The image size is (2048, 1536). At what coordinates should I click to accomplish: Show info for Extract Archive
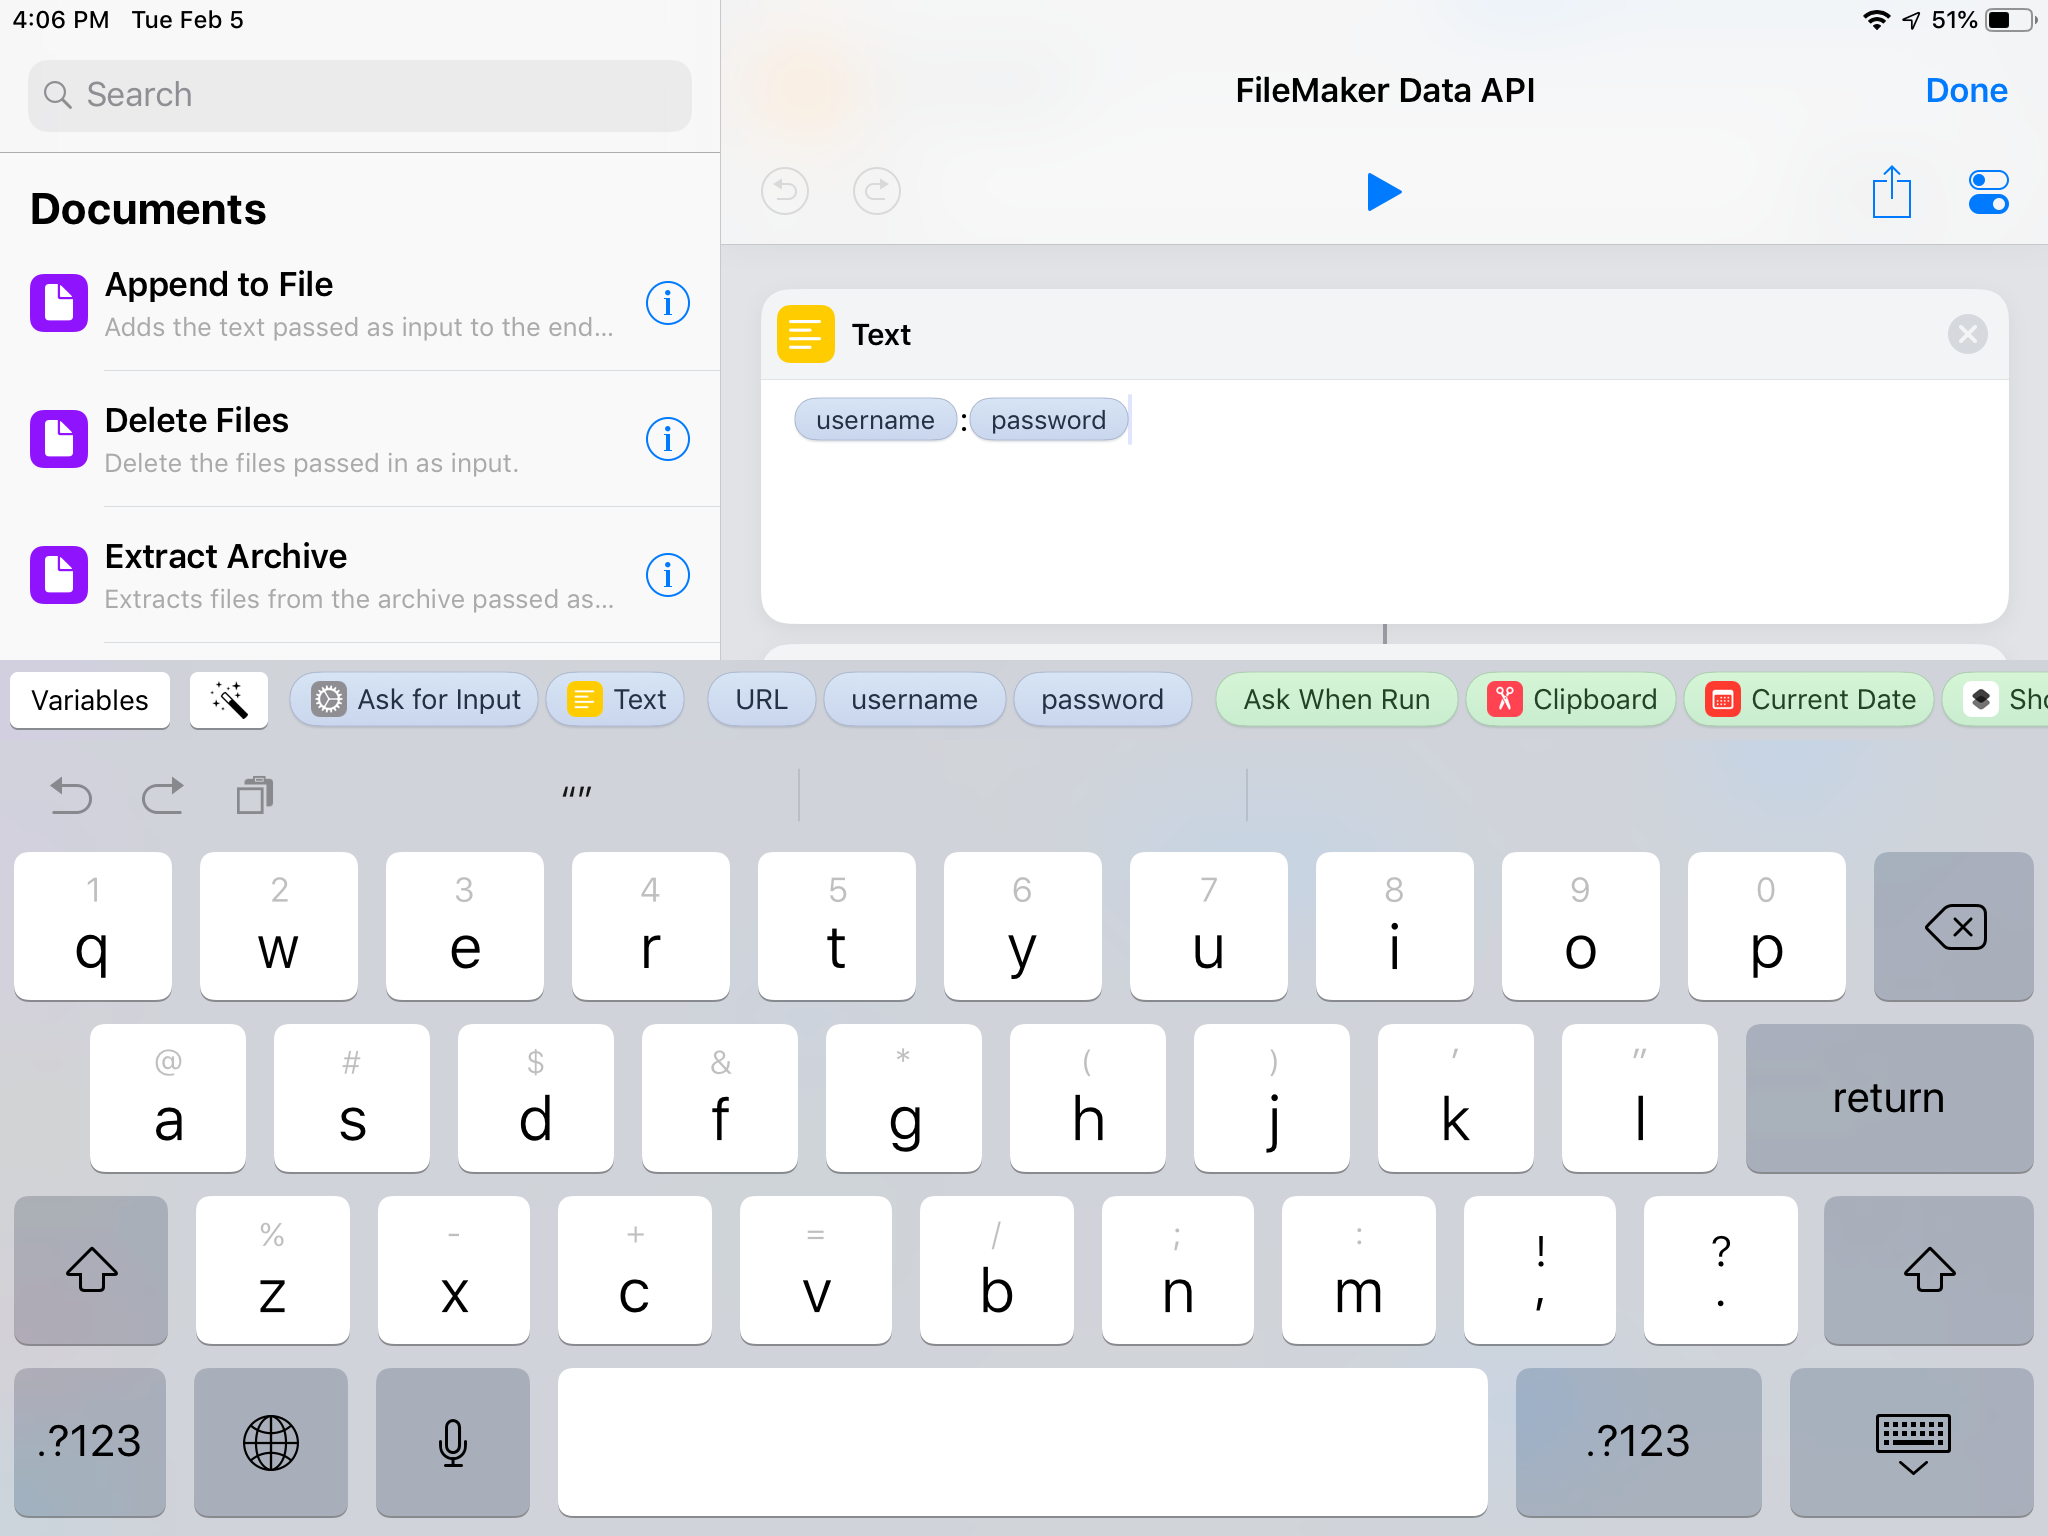click(x=667, y=575)
